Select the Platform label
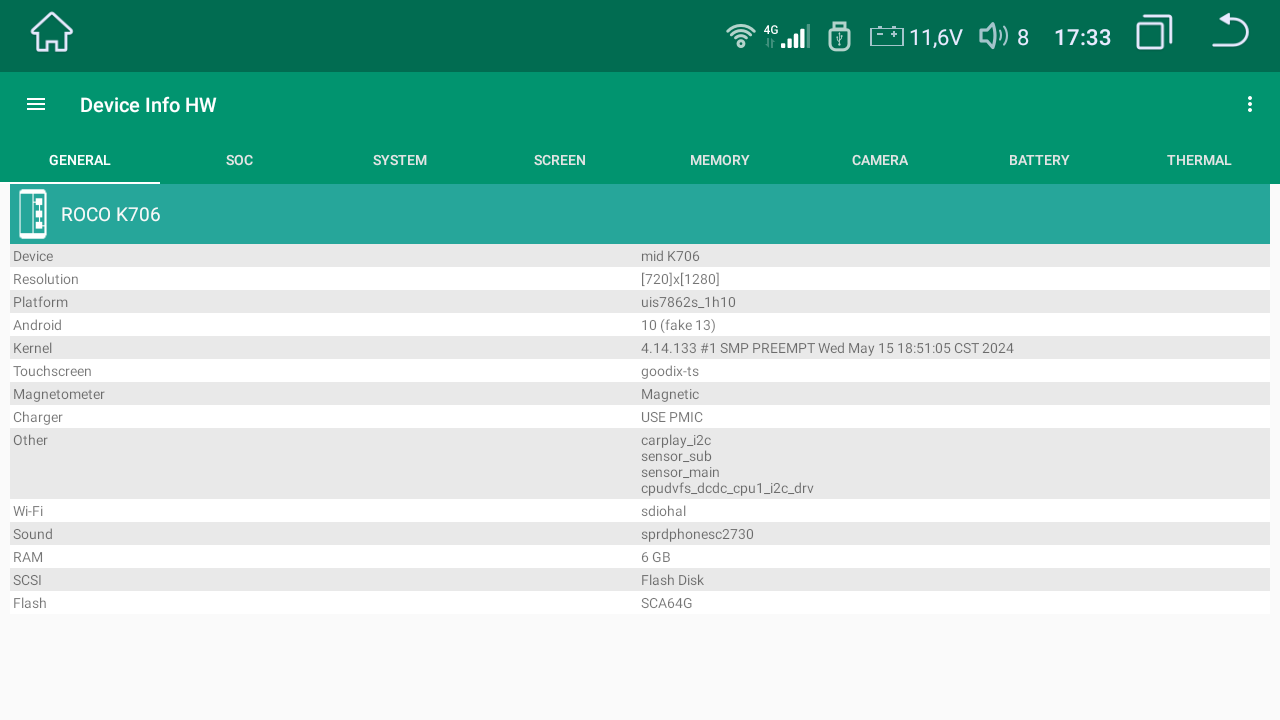Screen dimensions: 1280x720 click(41, 302)
